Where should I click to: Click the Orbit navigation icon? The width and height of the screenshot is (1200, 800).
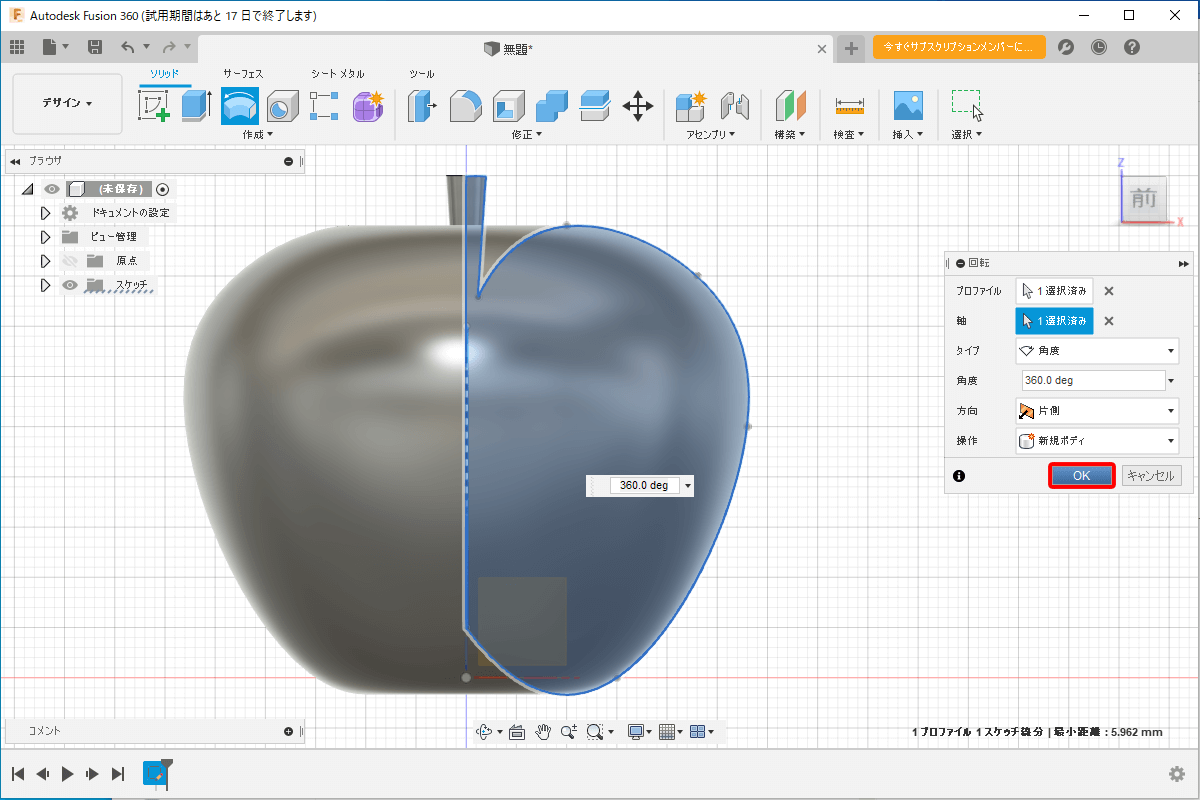click(x=485, y=732)
